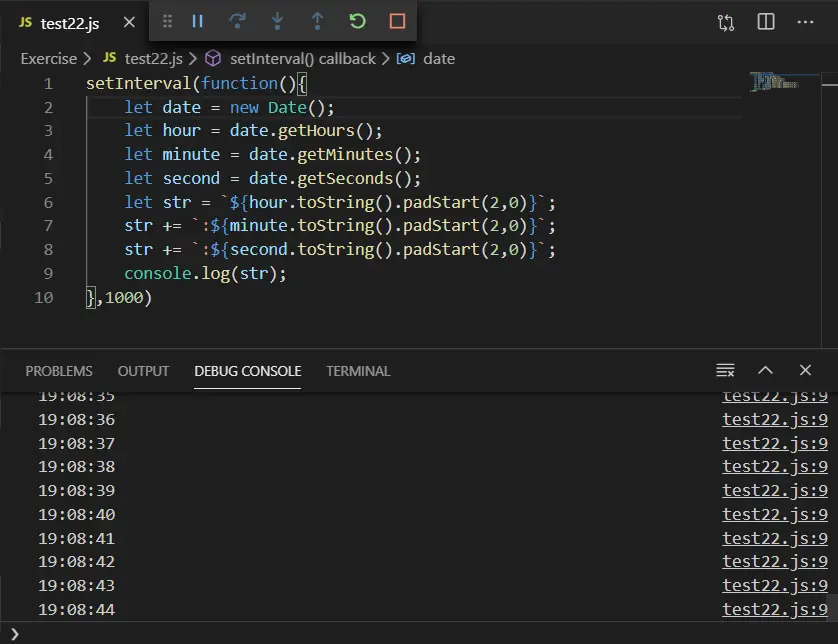Click the debug console scrollbar thumb
Screen dimensions: 838x644
click(x=833, y=608)
